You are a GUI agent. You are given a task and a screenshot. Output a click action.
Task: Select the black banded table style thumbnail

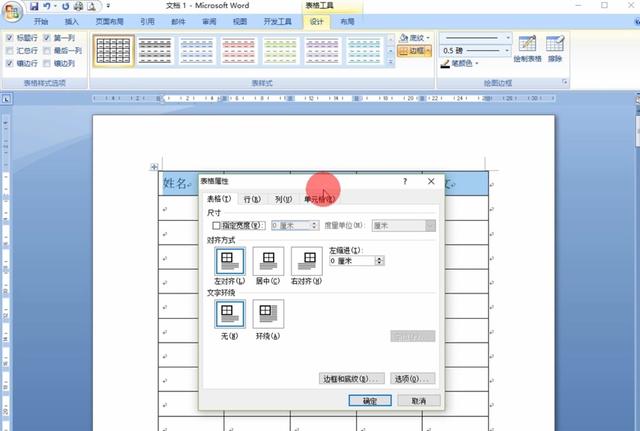(x=155, y=51)
